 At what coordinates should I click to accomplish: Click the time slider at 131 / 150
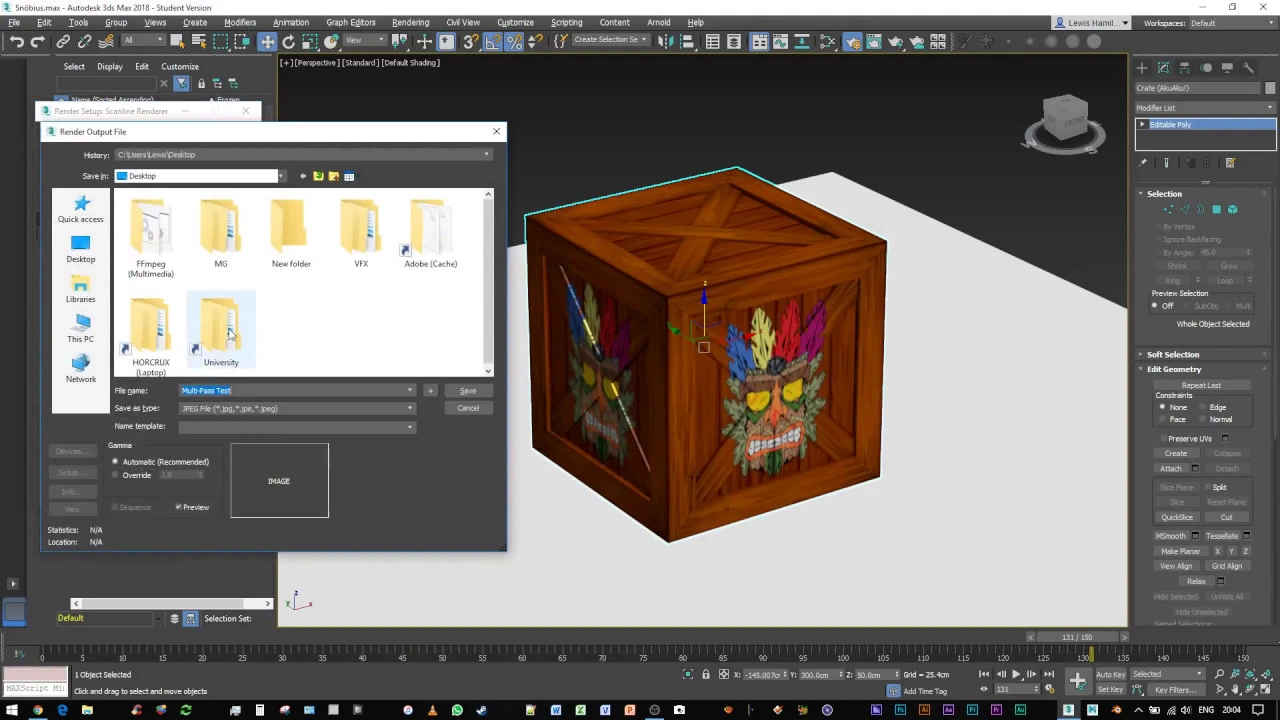[x=1077, y=637]
